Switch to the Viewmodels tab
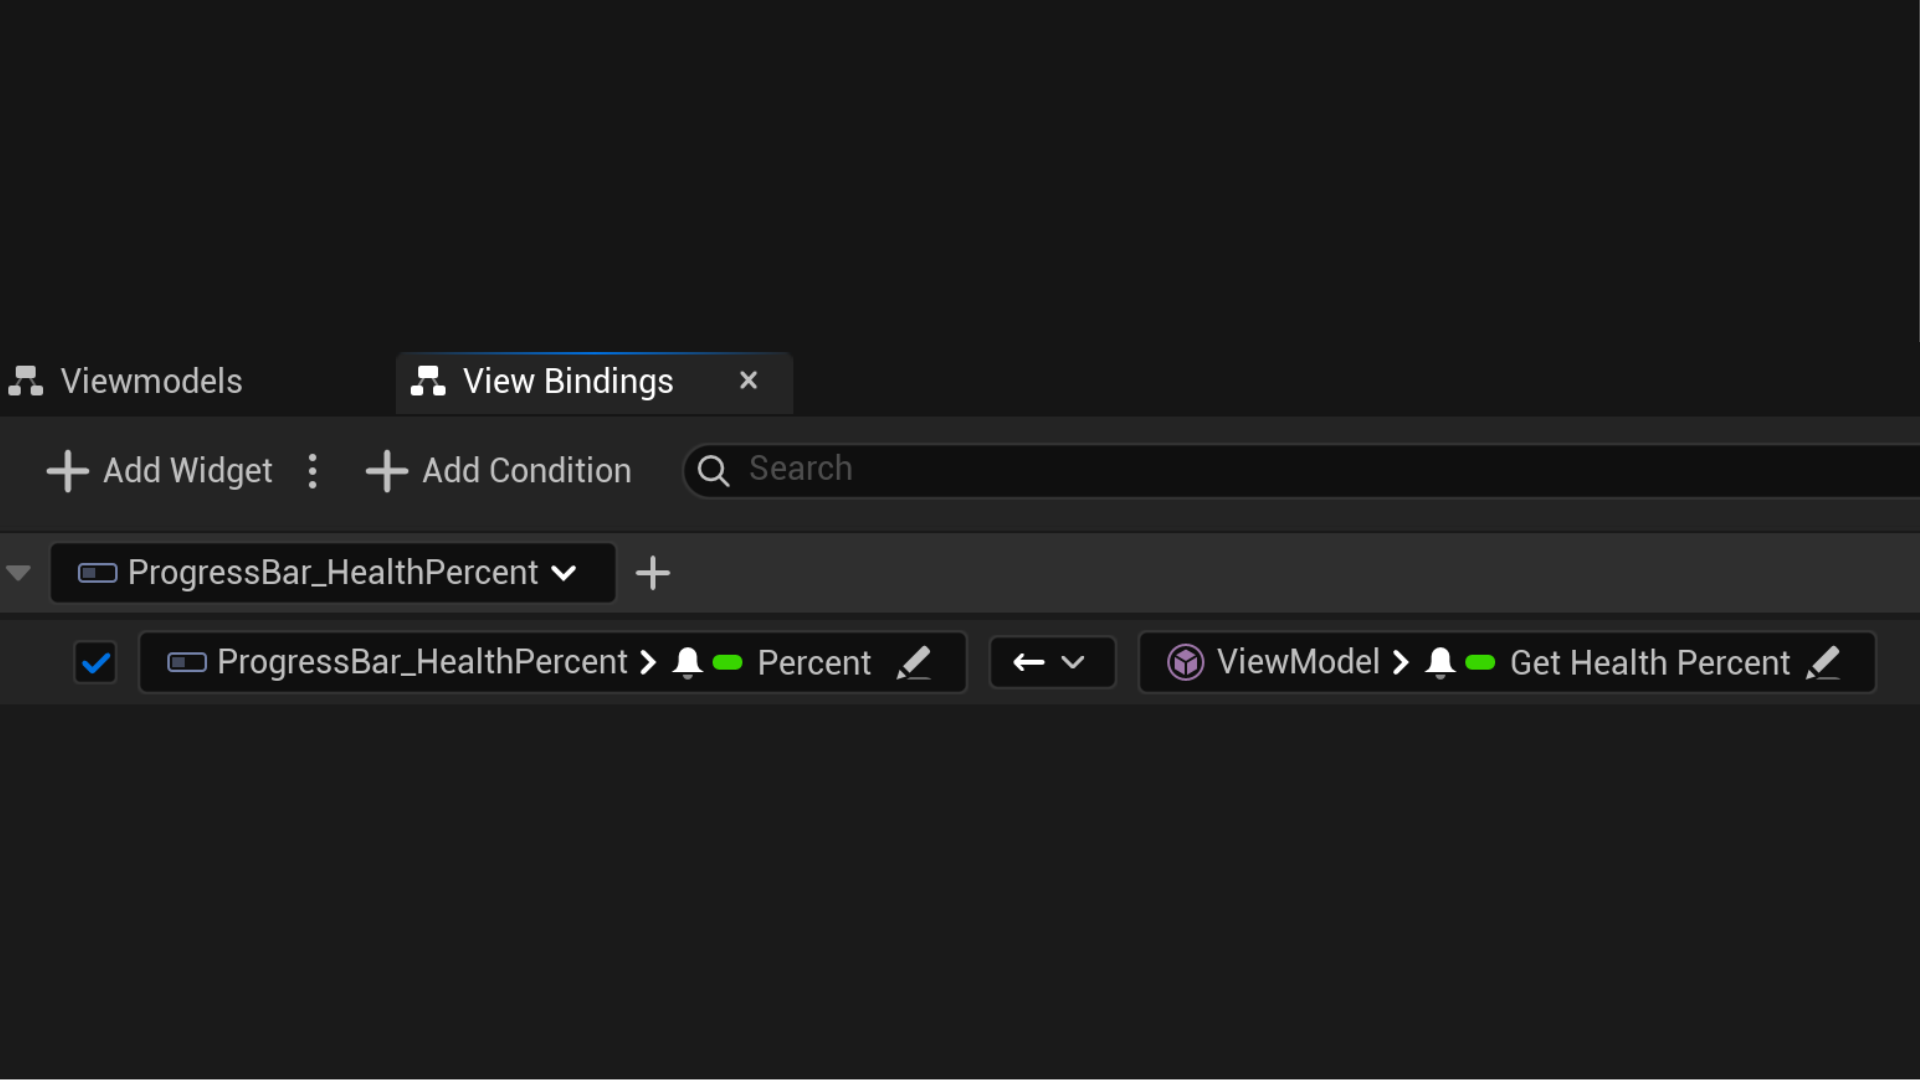The height and width of the screenshot is (1080, 1920). click(x=150, y=382)
